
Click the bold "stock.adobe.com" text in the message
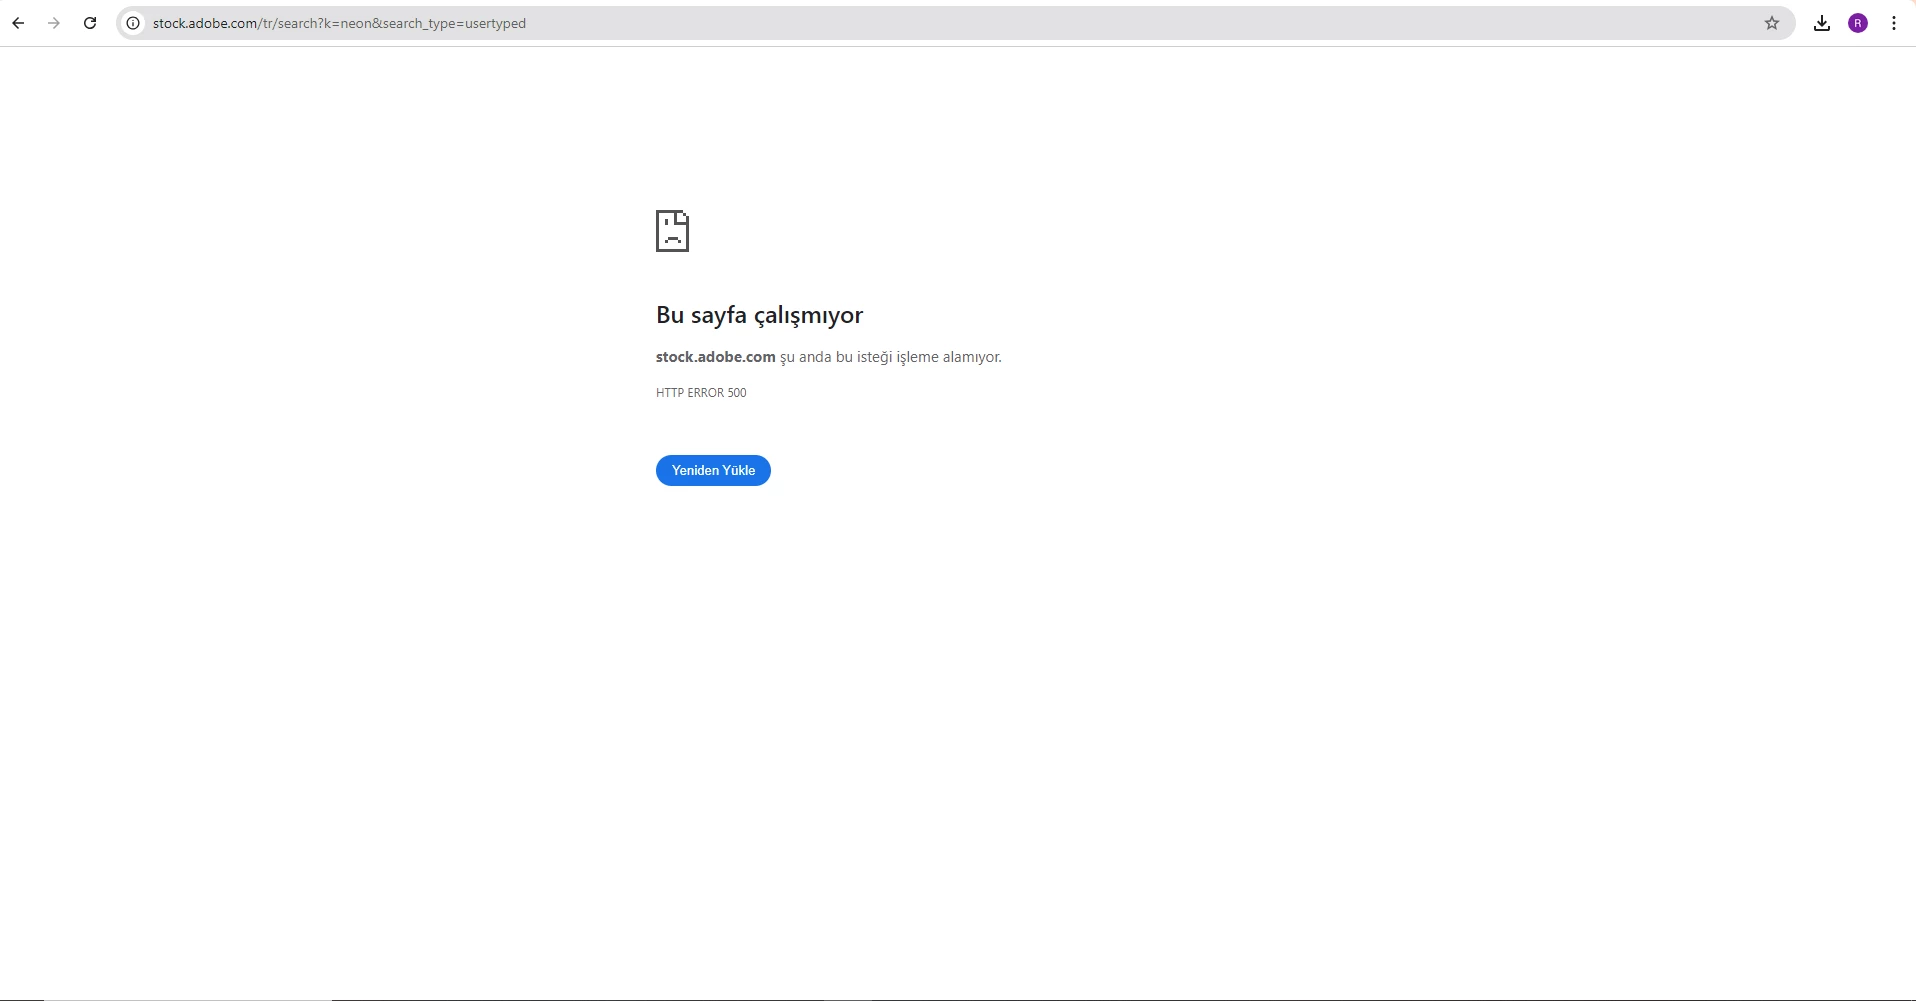[x=716, y=357]
